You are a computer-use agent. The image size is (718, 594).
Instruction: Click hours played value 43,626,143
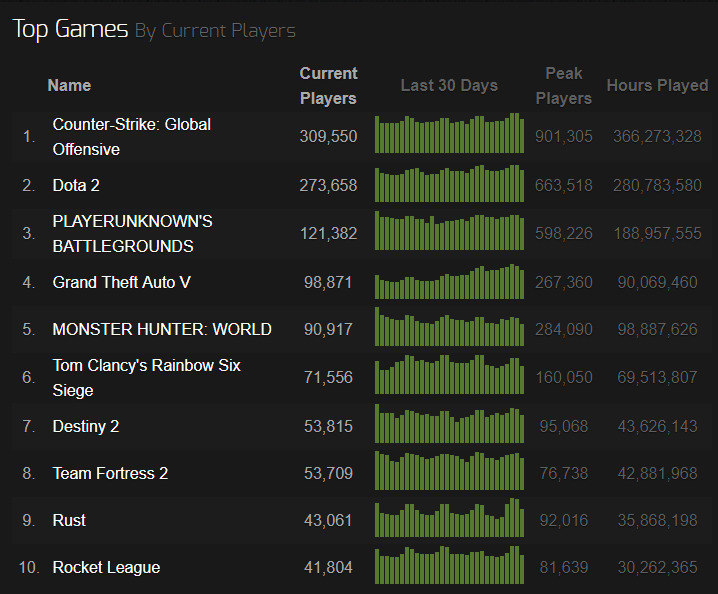(x=658, y=426)
